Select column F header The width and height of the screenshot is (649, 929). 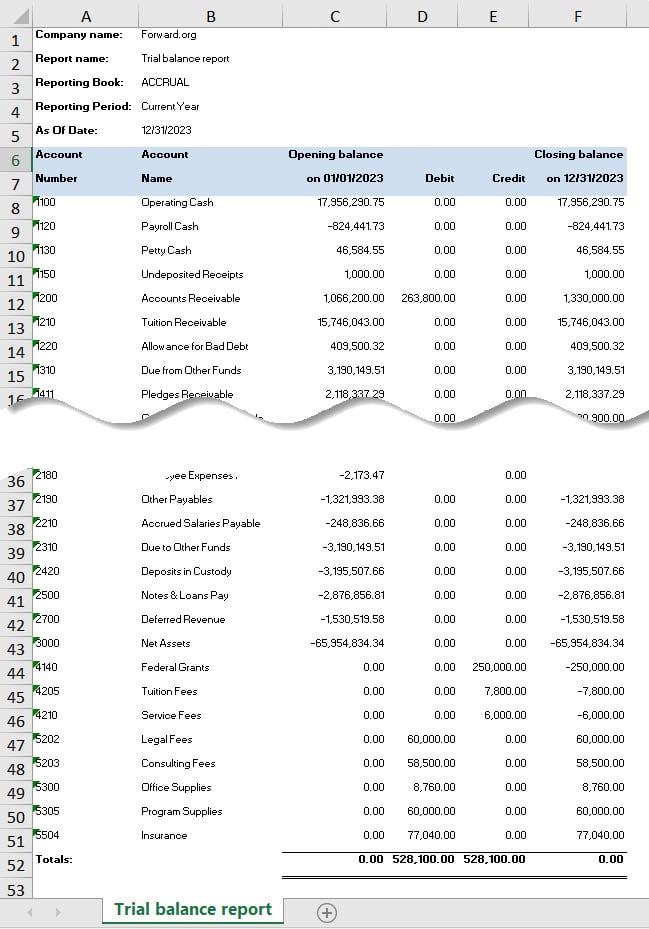(x=578, y=15)
